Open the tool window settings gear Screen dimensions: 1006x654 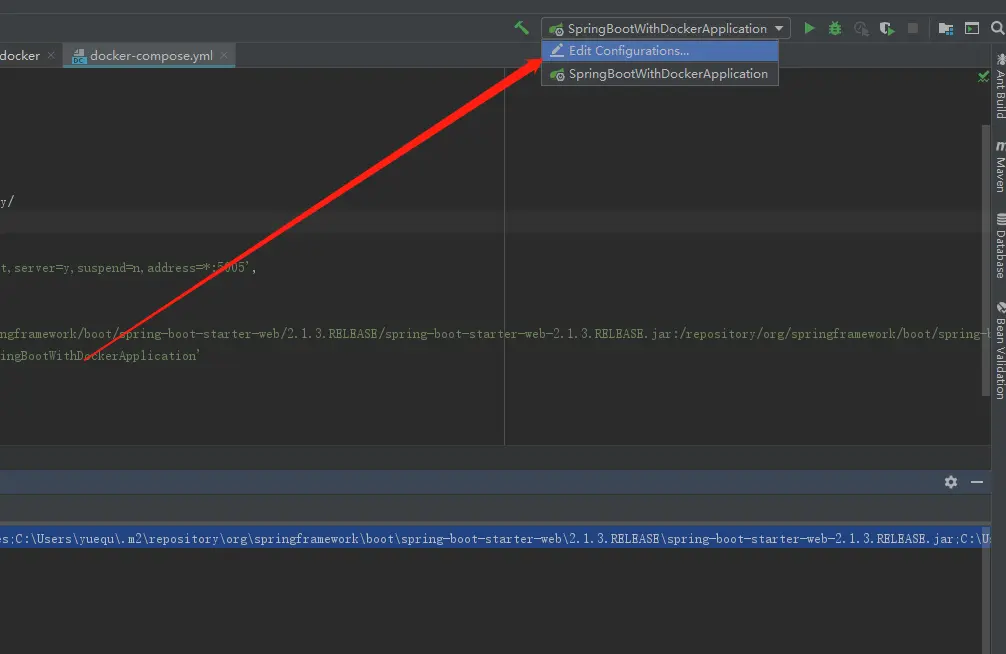point(951,482)
